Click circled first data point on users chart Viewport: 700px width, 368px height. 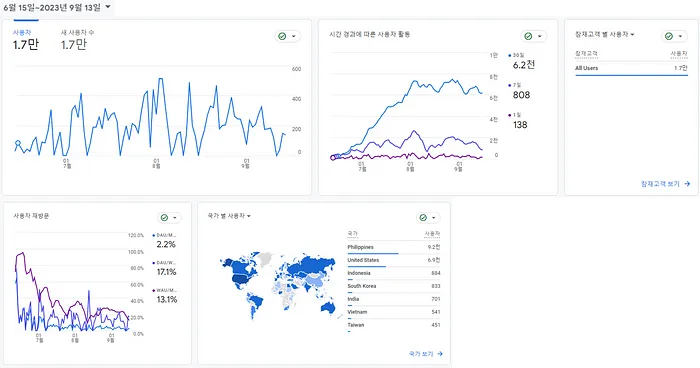point(18,143)
